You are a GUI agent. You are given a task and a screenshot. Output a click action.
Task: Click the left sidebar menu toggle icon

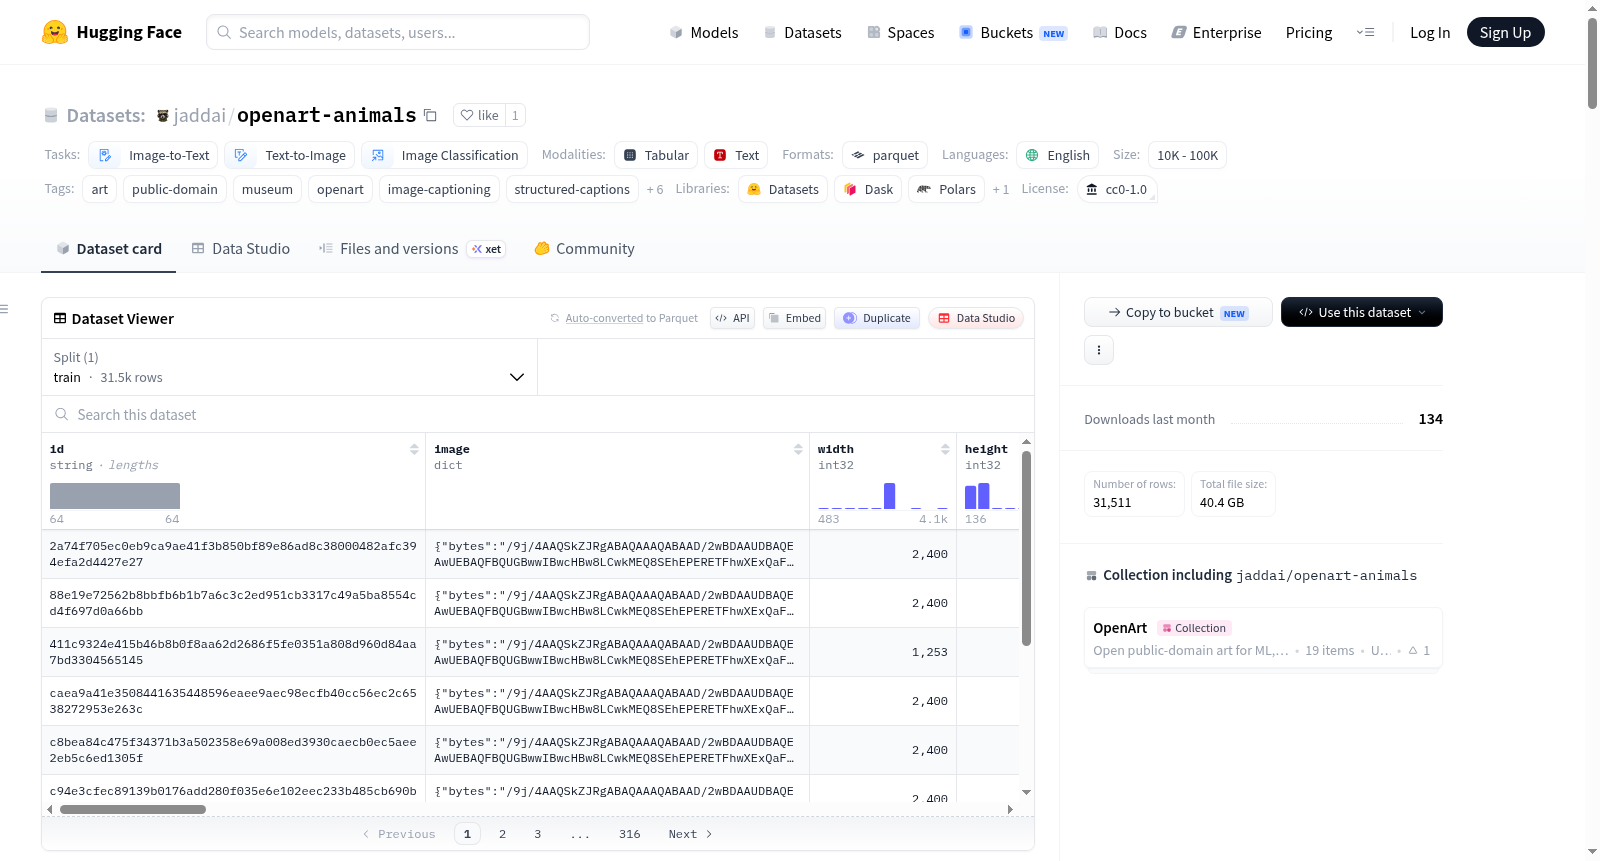[4, 309]
